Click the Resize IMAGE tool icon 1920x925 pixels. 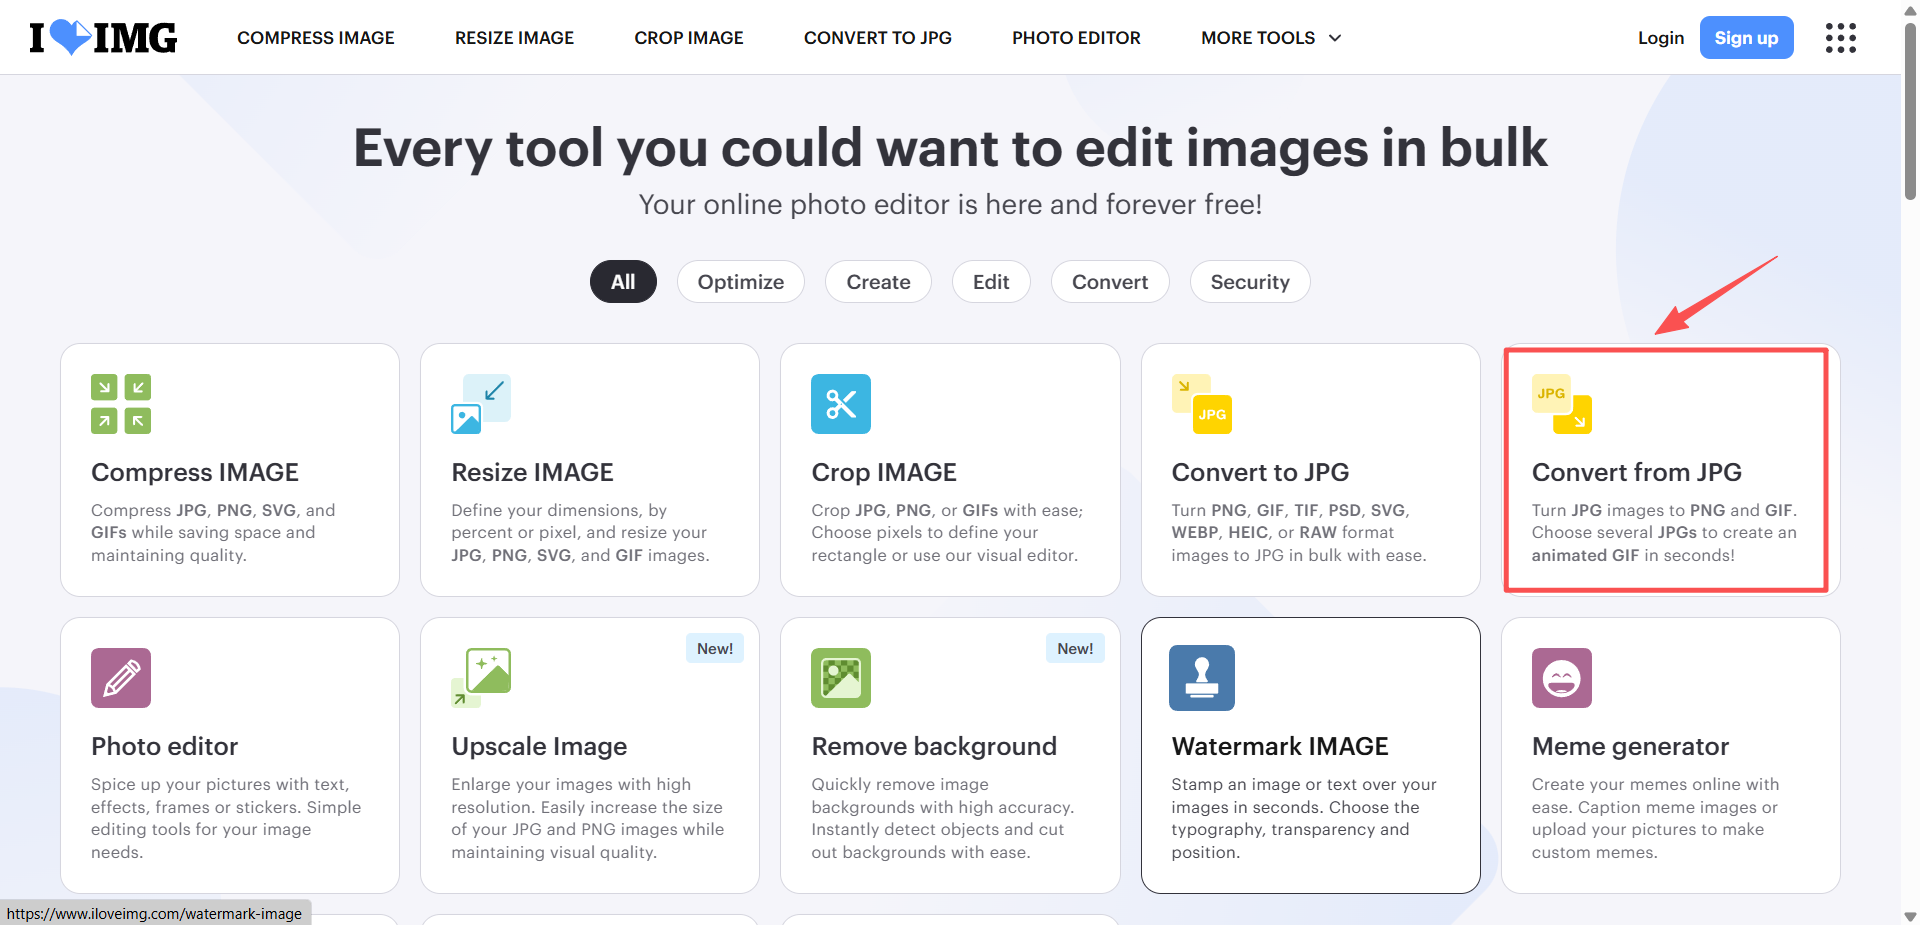point(481,404)
